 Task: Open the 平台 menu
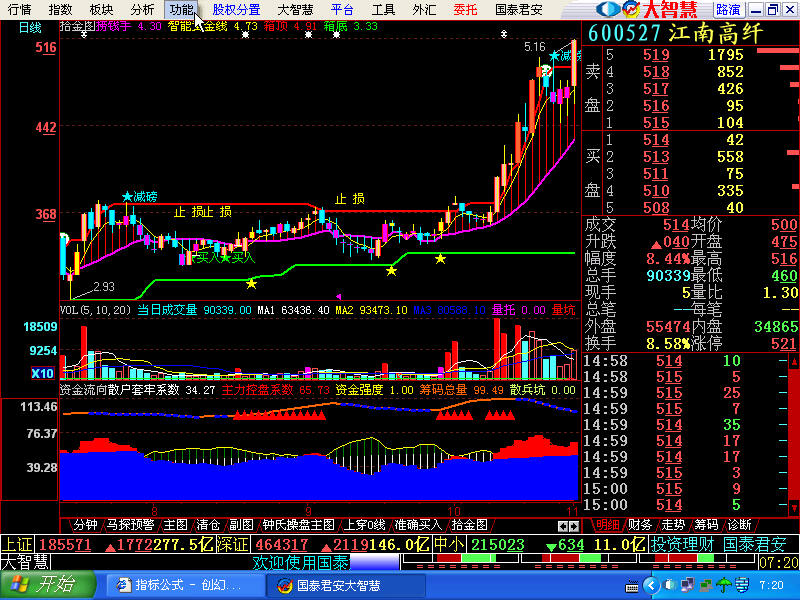tap(342, 9)
